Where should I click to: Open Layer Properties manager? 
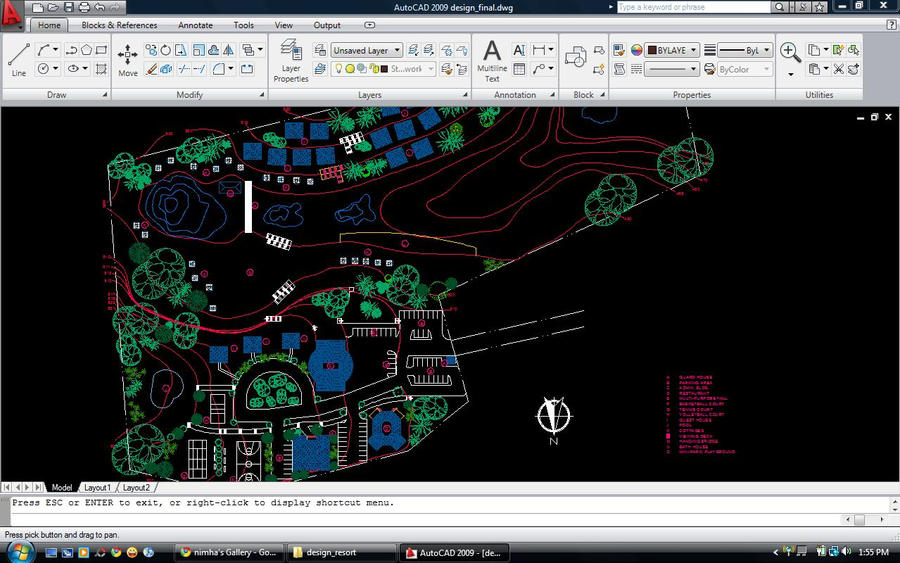pos(291,61)
